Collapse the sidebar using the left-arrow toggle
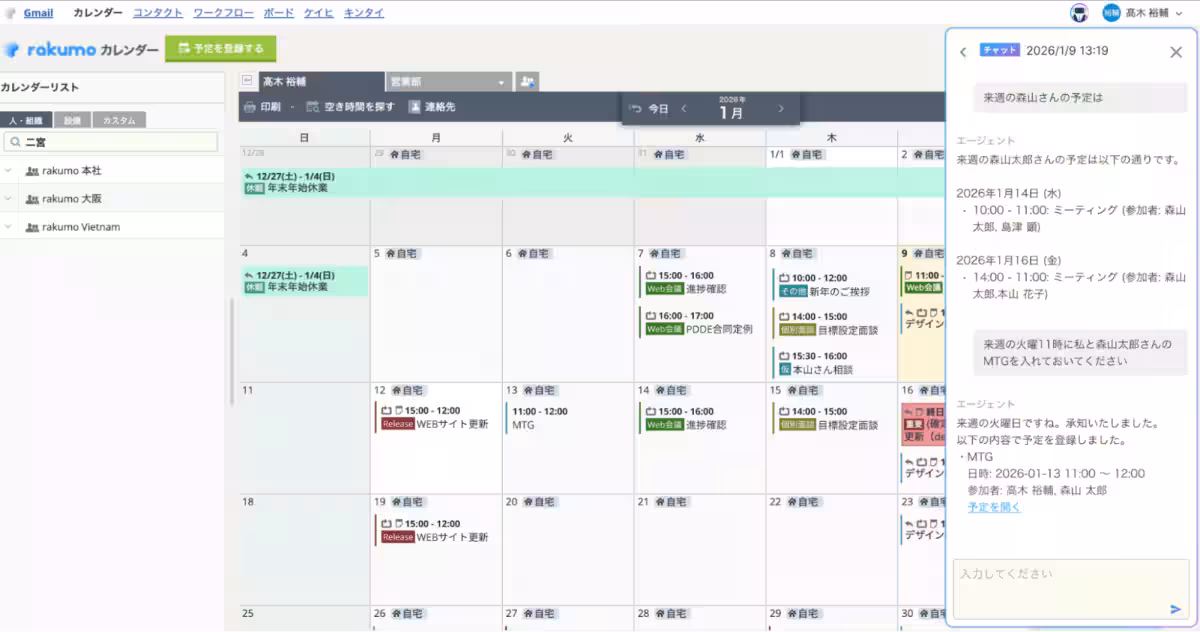This screenshot has height=632, width=1200. pos(247,81)
